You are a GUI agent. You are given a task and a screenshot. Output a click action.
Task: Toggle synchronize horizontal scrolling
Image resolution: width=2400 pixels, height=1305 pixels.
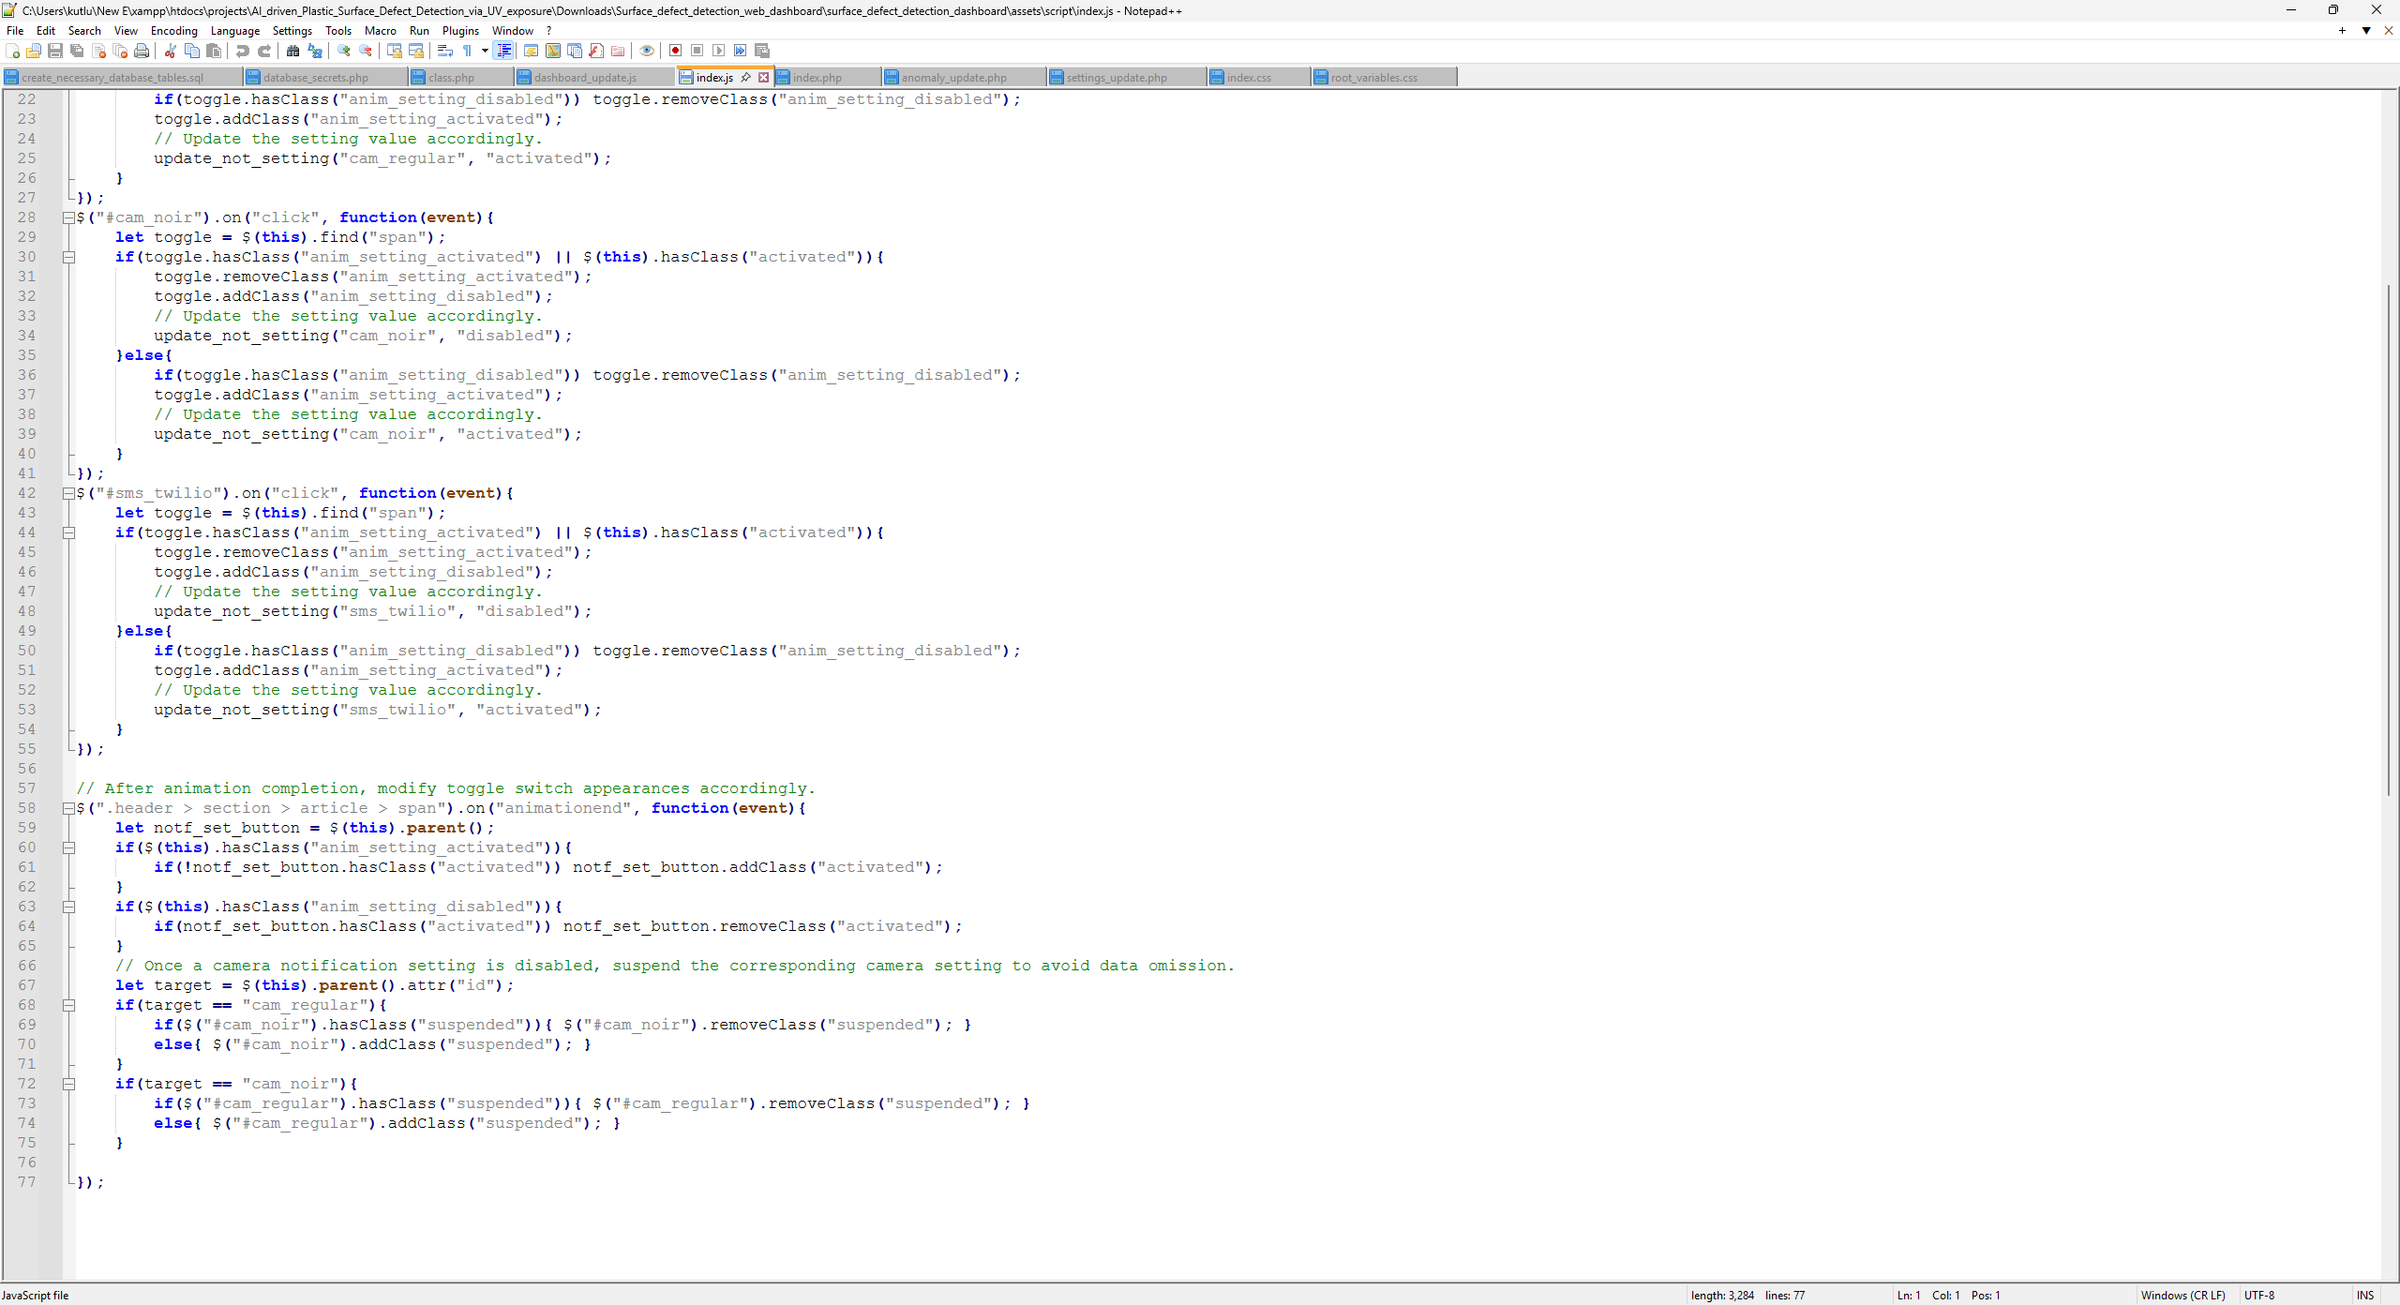(x=416, y=51)
